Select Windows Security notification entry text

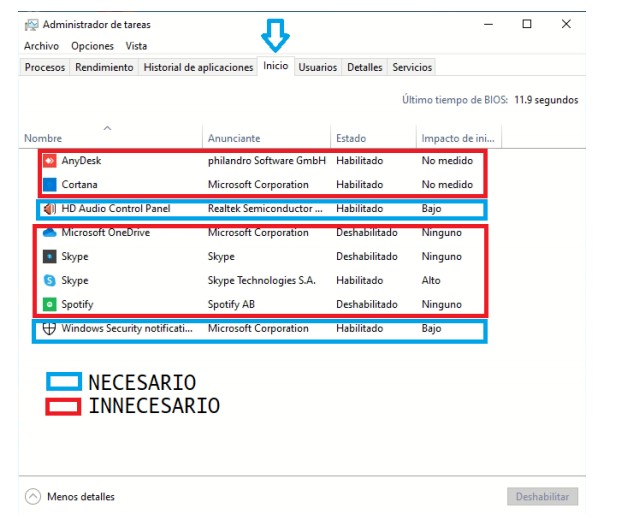(127, 328)
